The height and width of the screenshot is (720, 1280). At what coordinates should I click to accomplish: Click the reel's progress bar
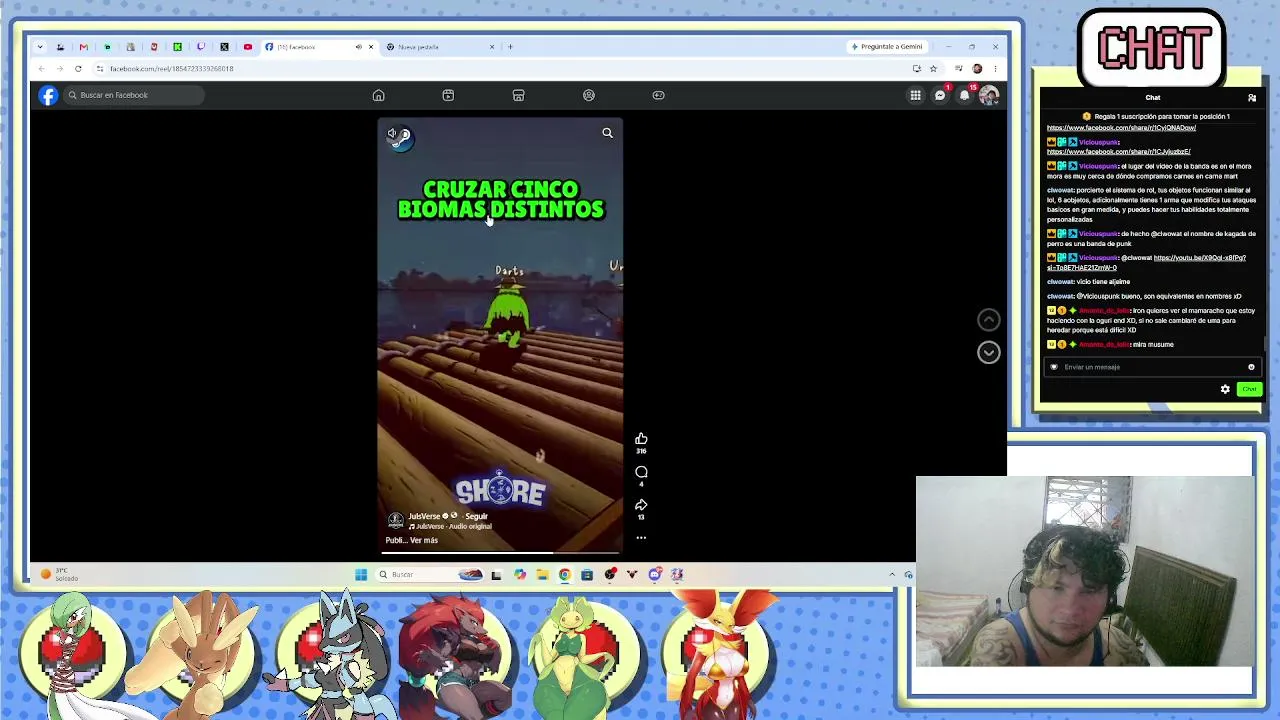(x=500, y=552)
